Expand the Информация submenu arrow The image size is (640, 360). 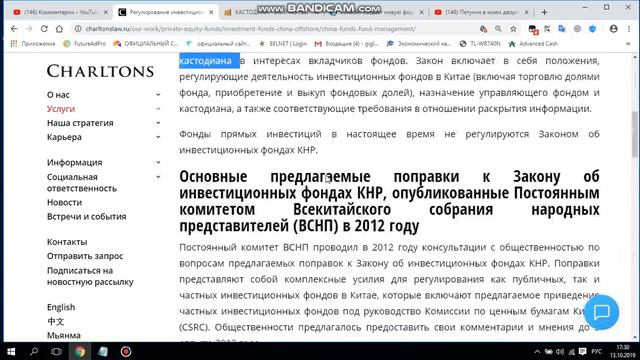(158, 162)
